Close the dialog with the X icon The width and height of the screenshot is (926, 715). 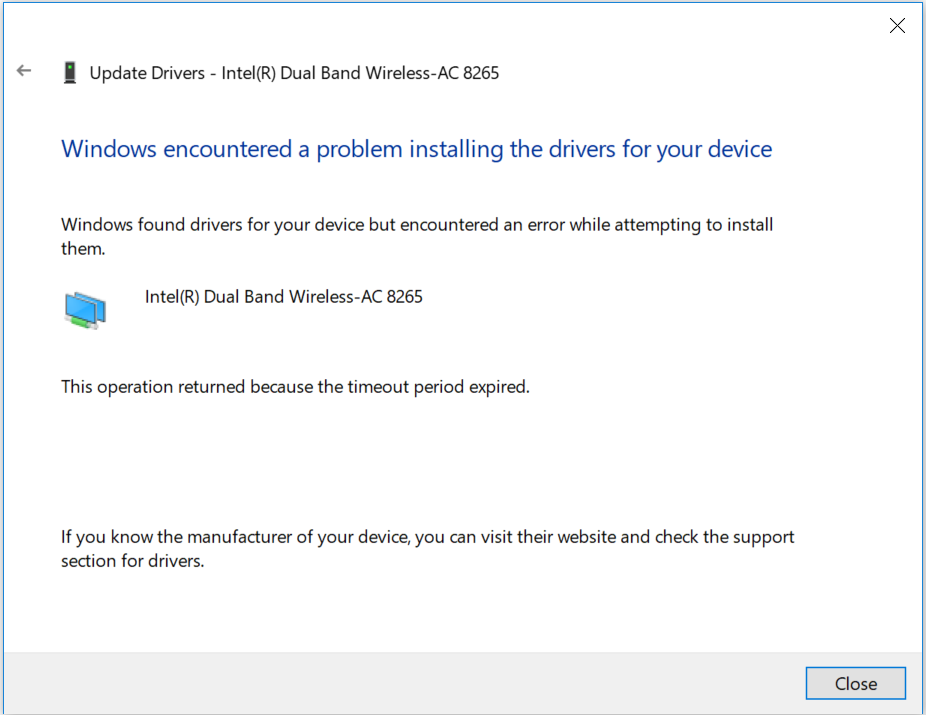click(897, 26)
